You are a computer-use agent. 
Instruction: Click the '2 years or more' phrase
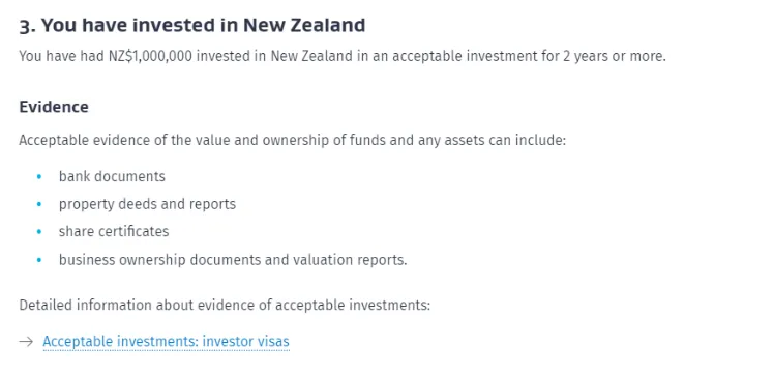614,56
